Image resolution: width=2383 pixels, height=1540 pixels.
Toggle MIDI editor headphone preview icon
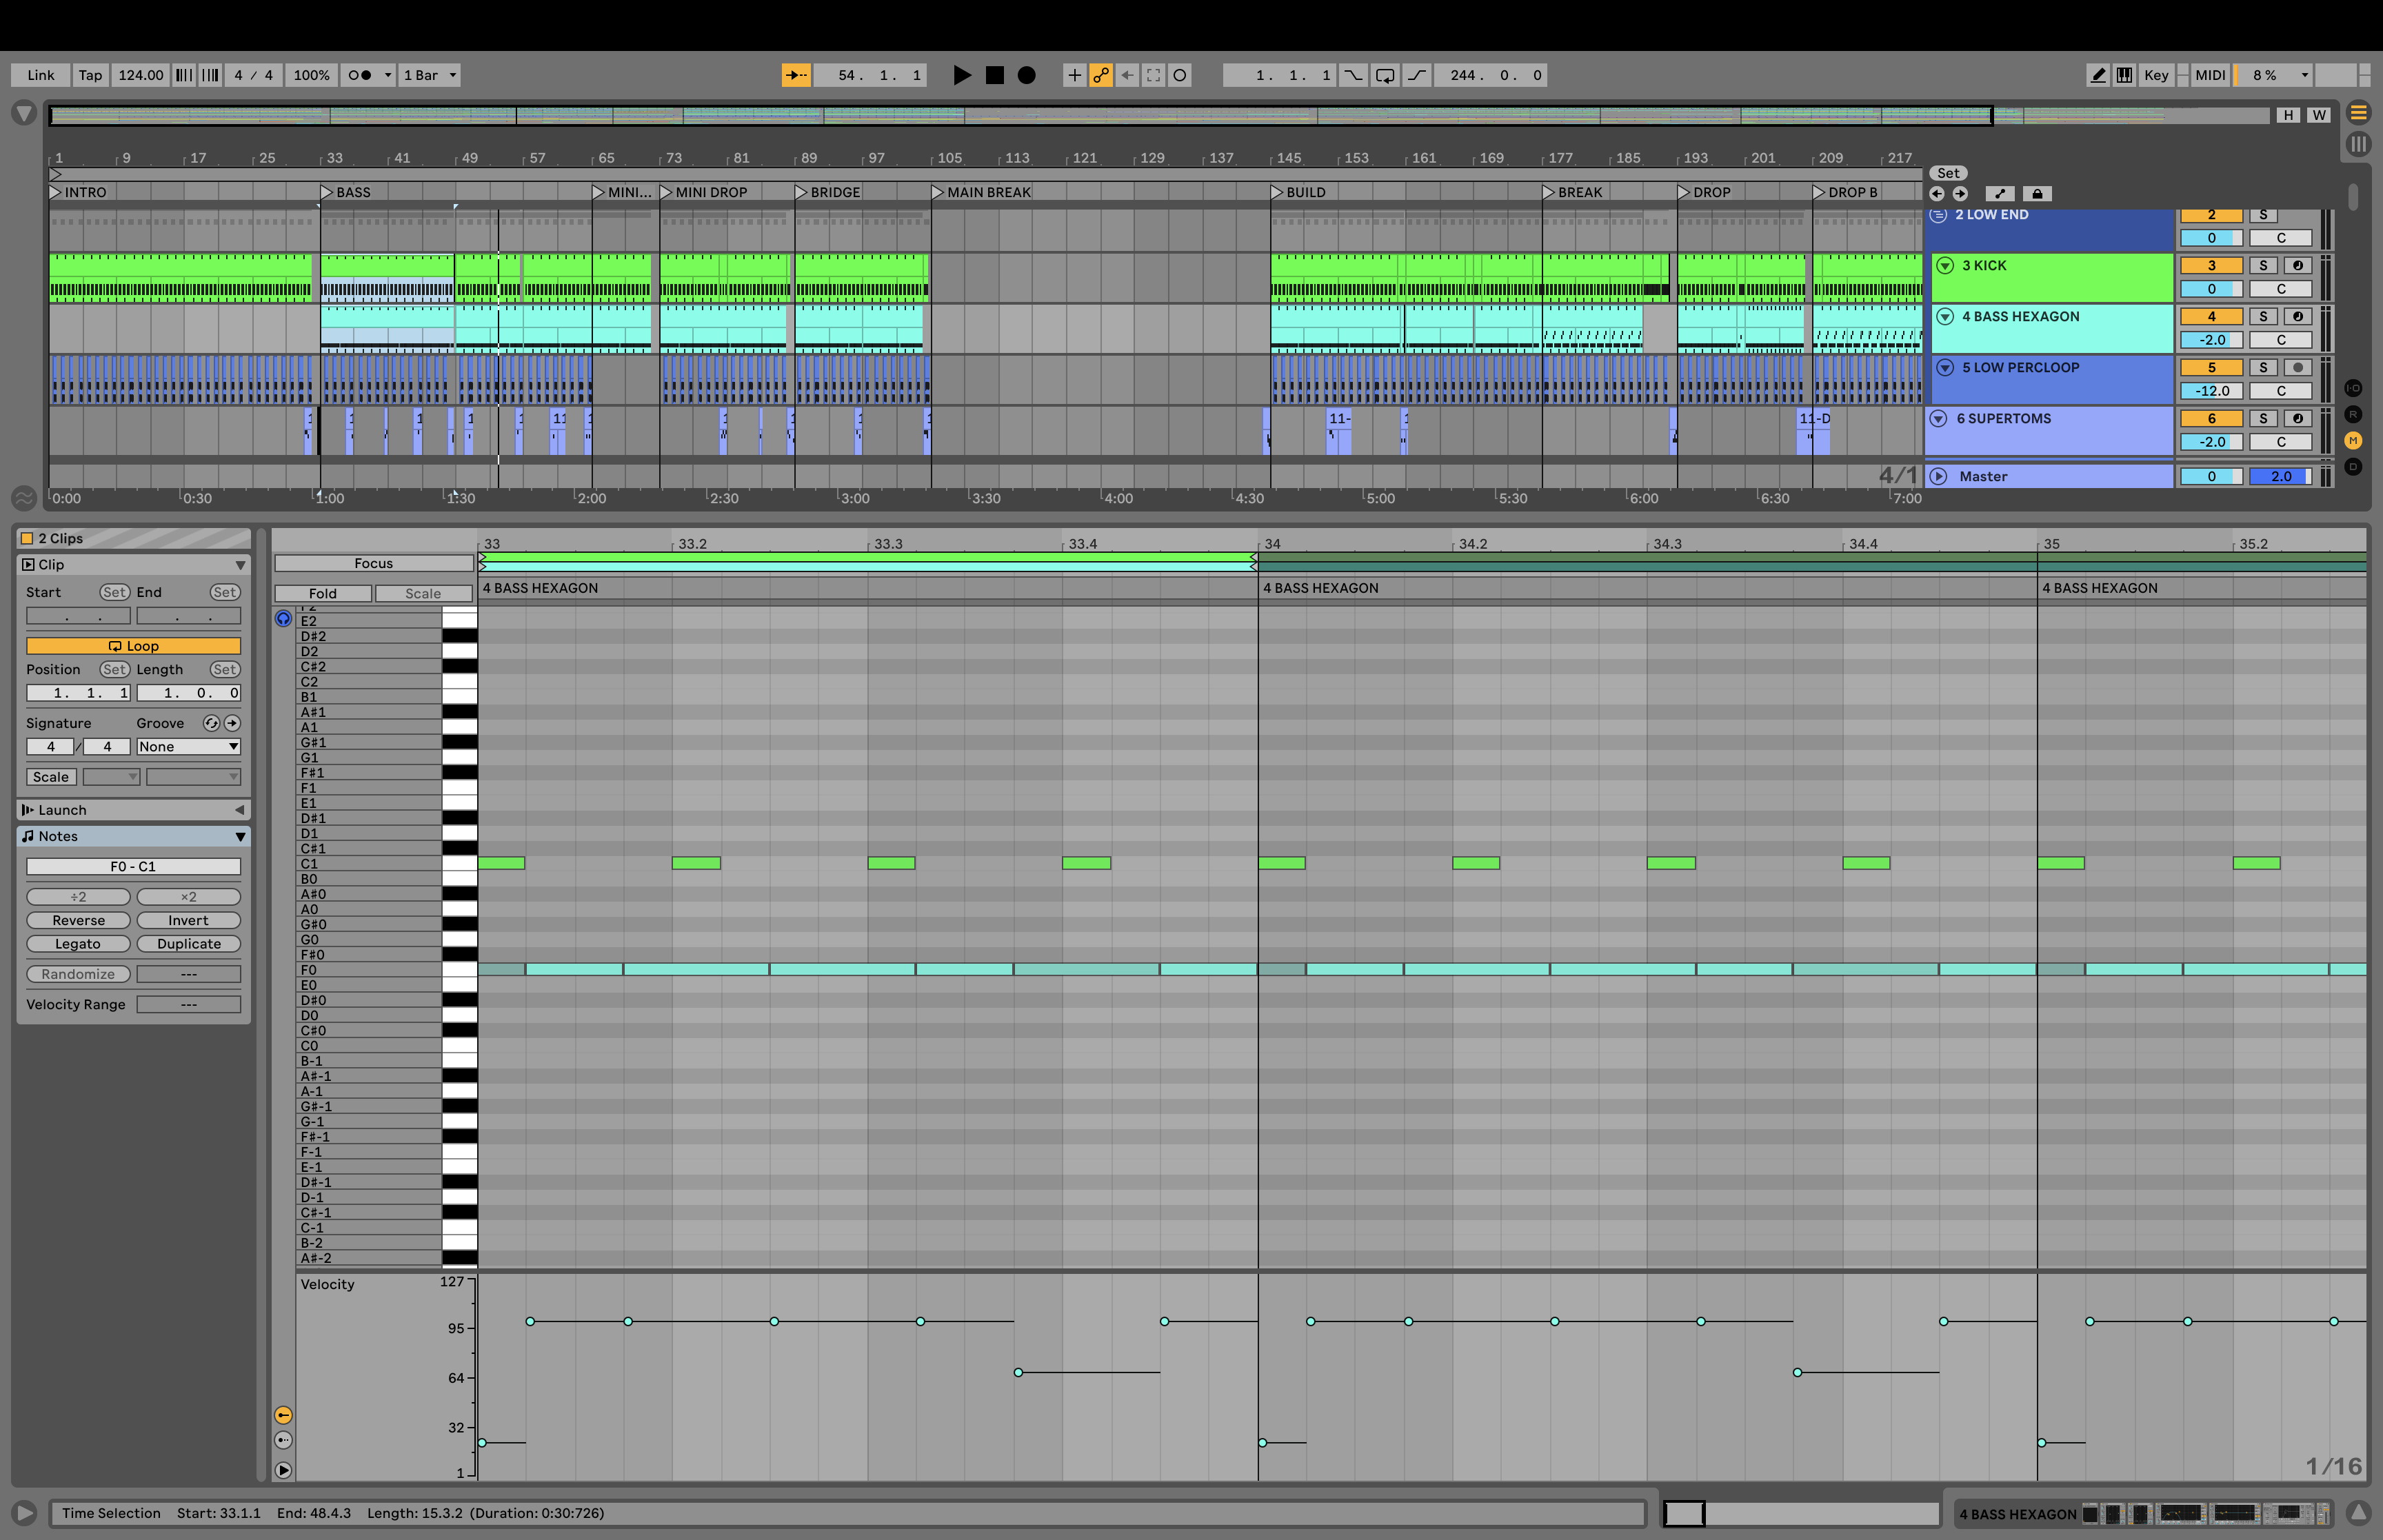tap(283, 619)
